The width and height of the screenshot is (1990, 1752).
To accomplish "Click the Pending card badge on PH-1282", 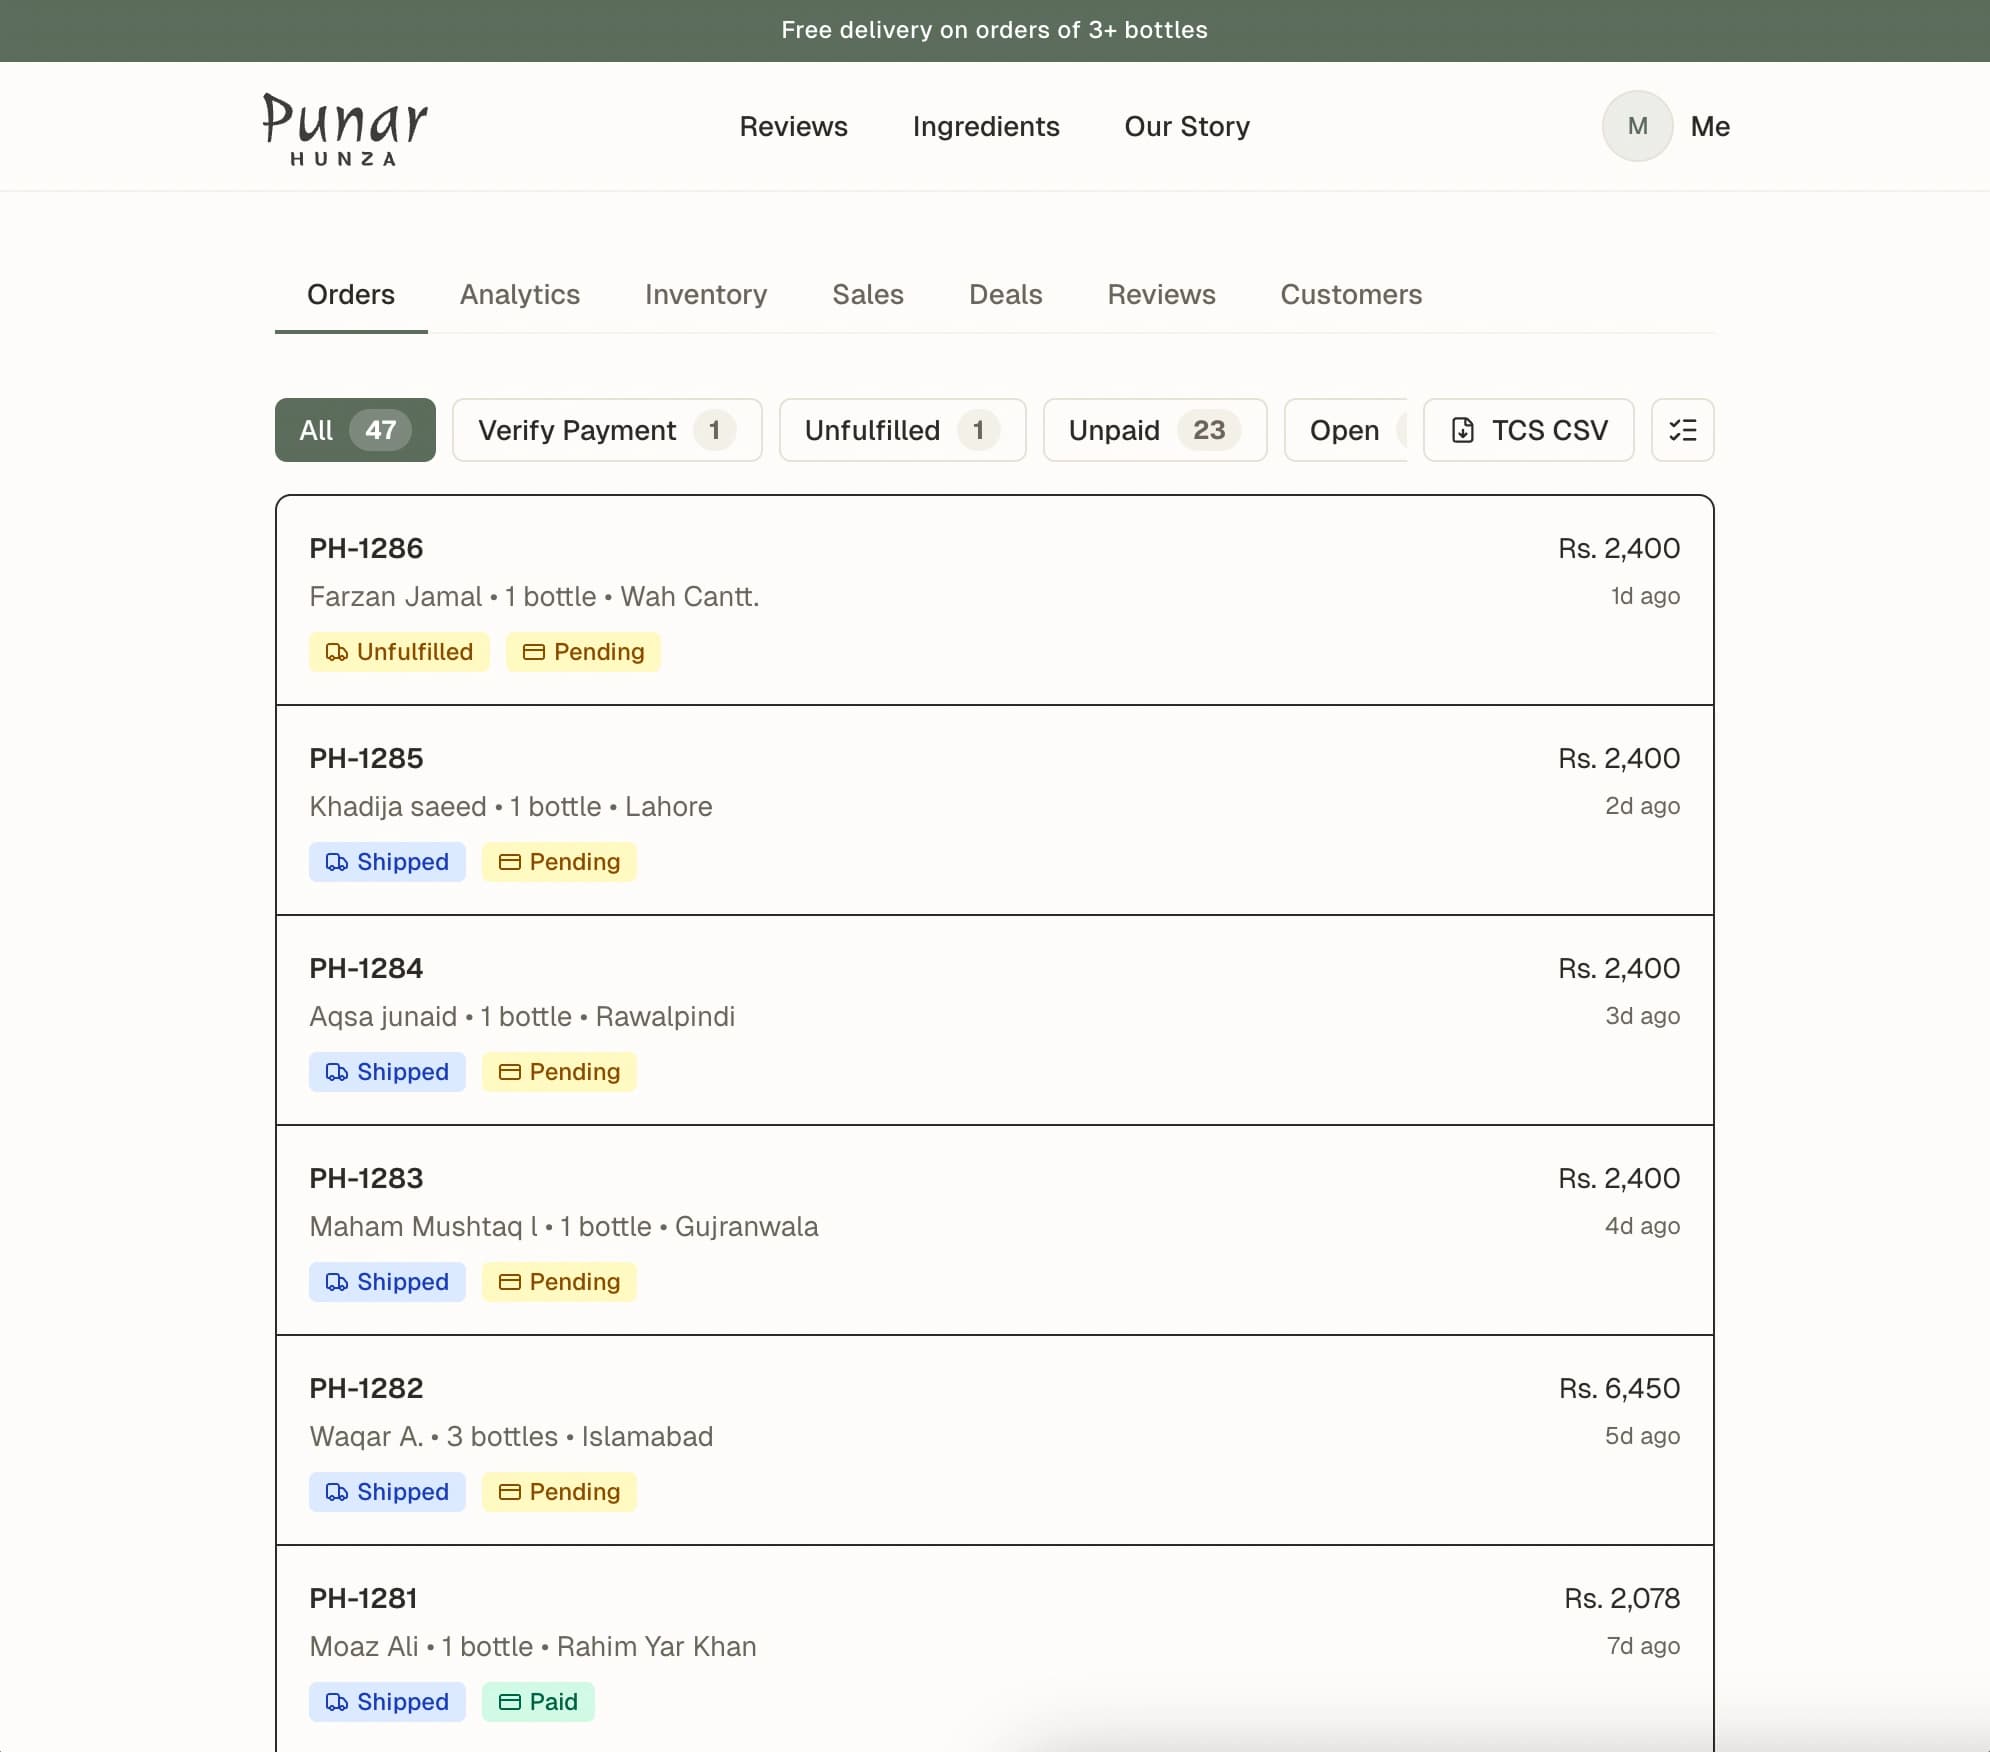I will pyautogui.click(x=559, y=1492).
